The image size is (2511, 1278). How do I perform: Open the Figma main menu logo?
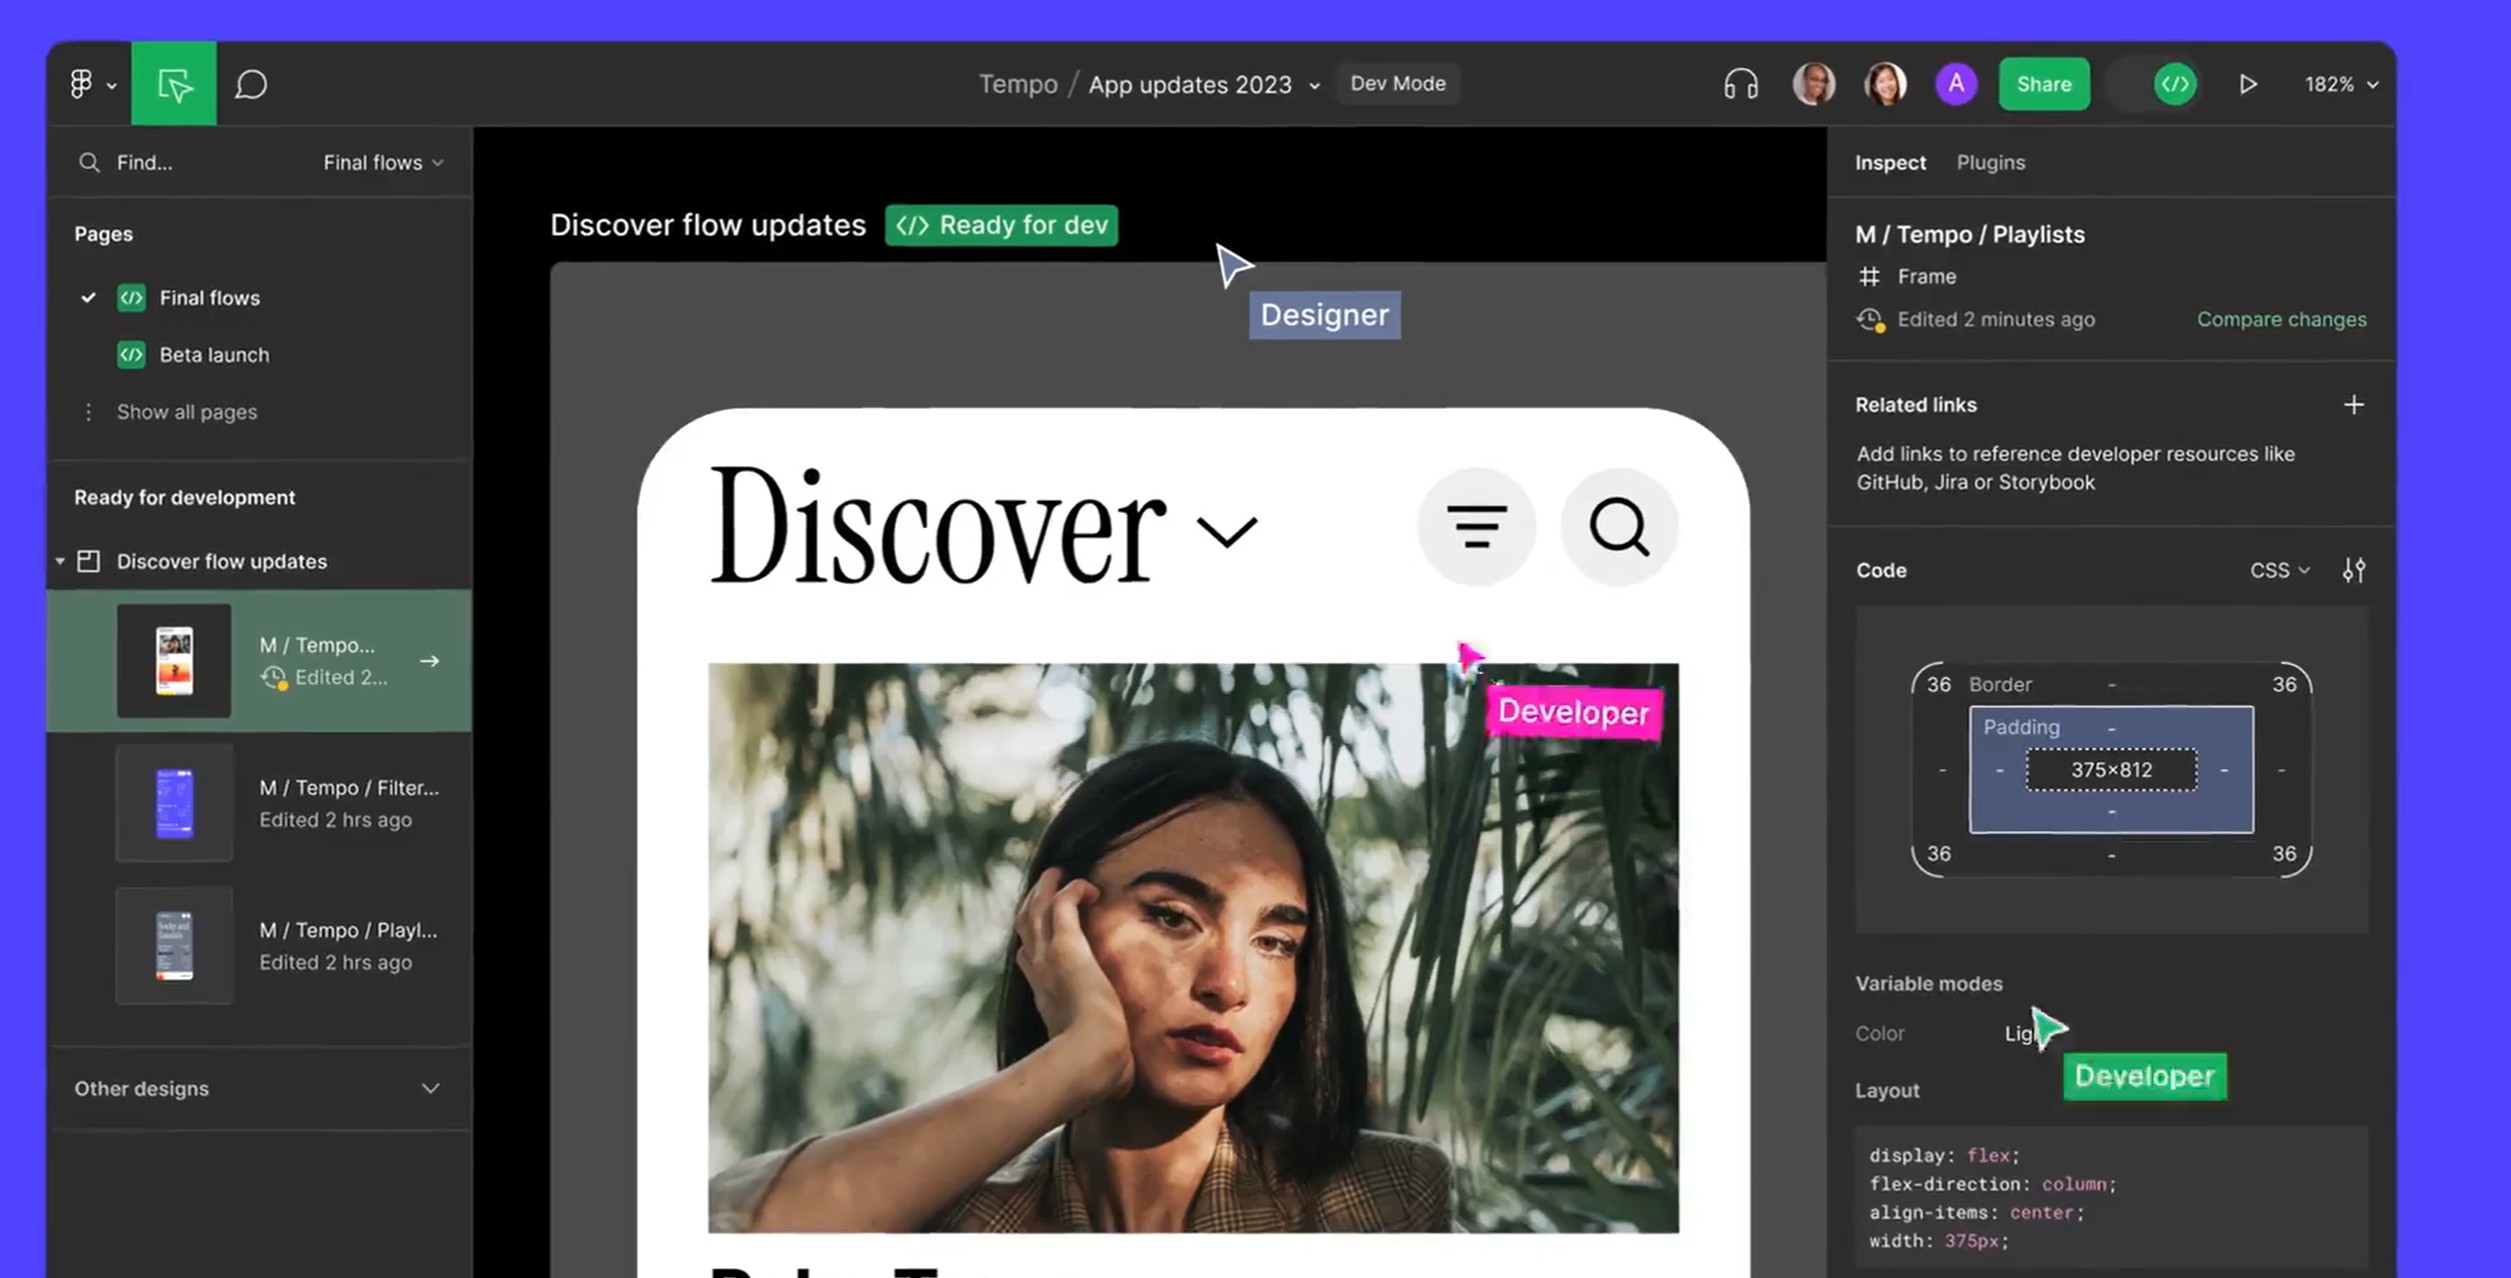coord(82,84)
